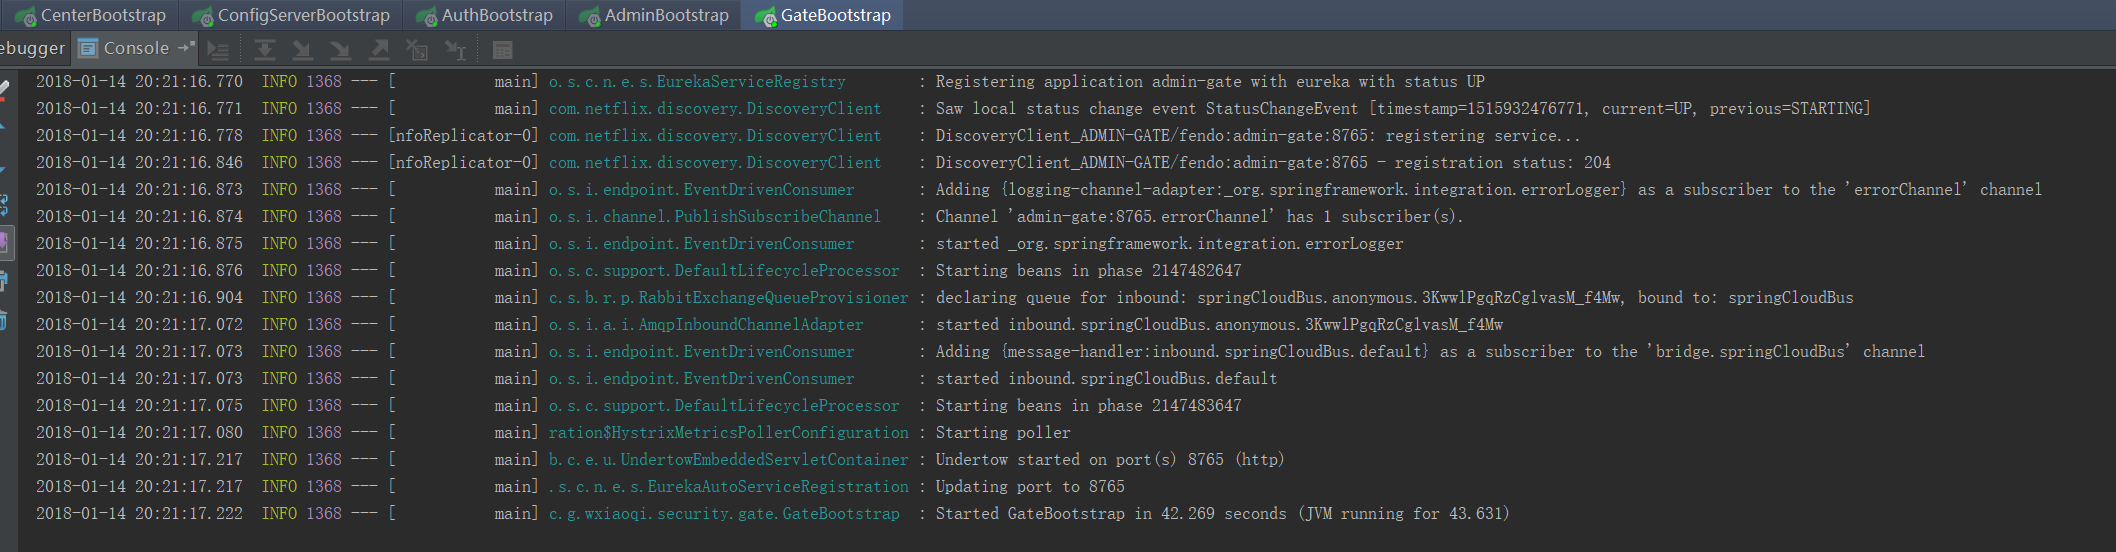
Task: Open the Console tab
Action: point(124,48)
